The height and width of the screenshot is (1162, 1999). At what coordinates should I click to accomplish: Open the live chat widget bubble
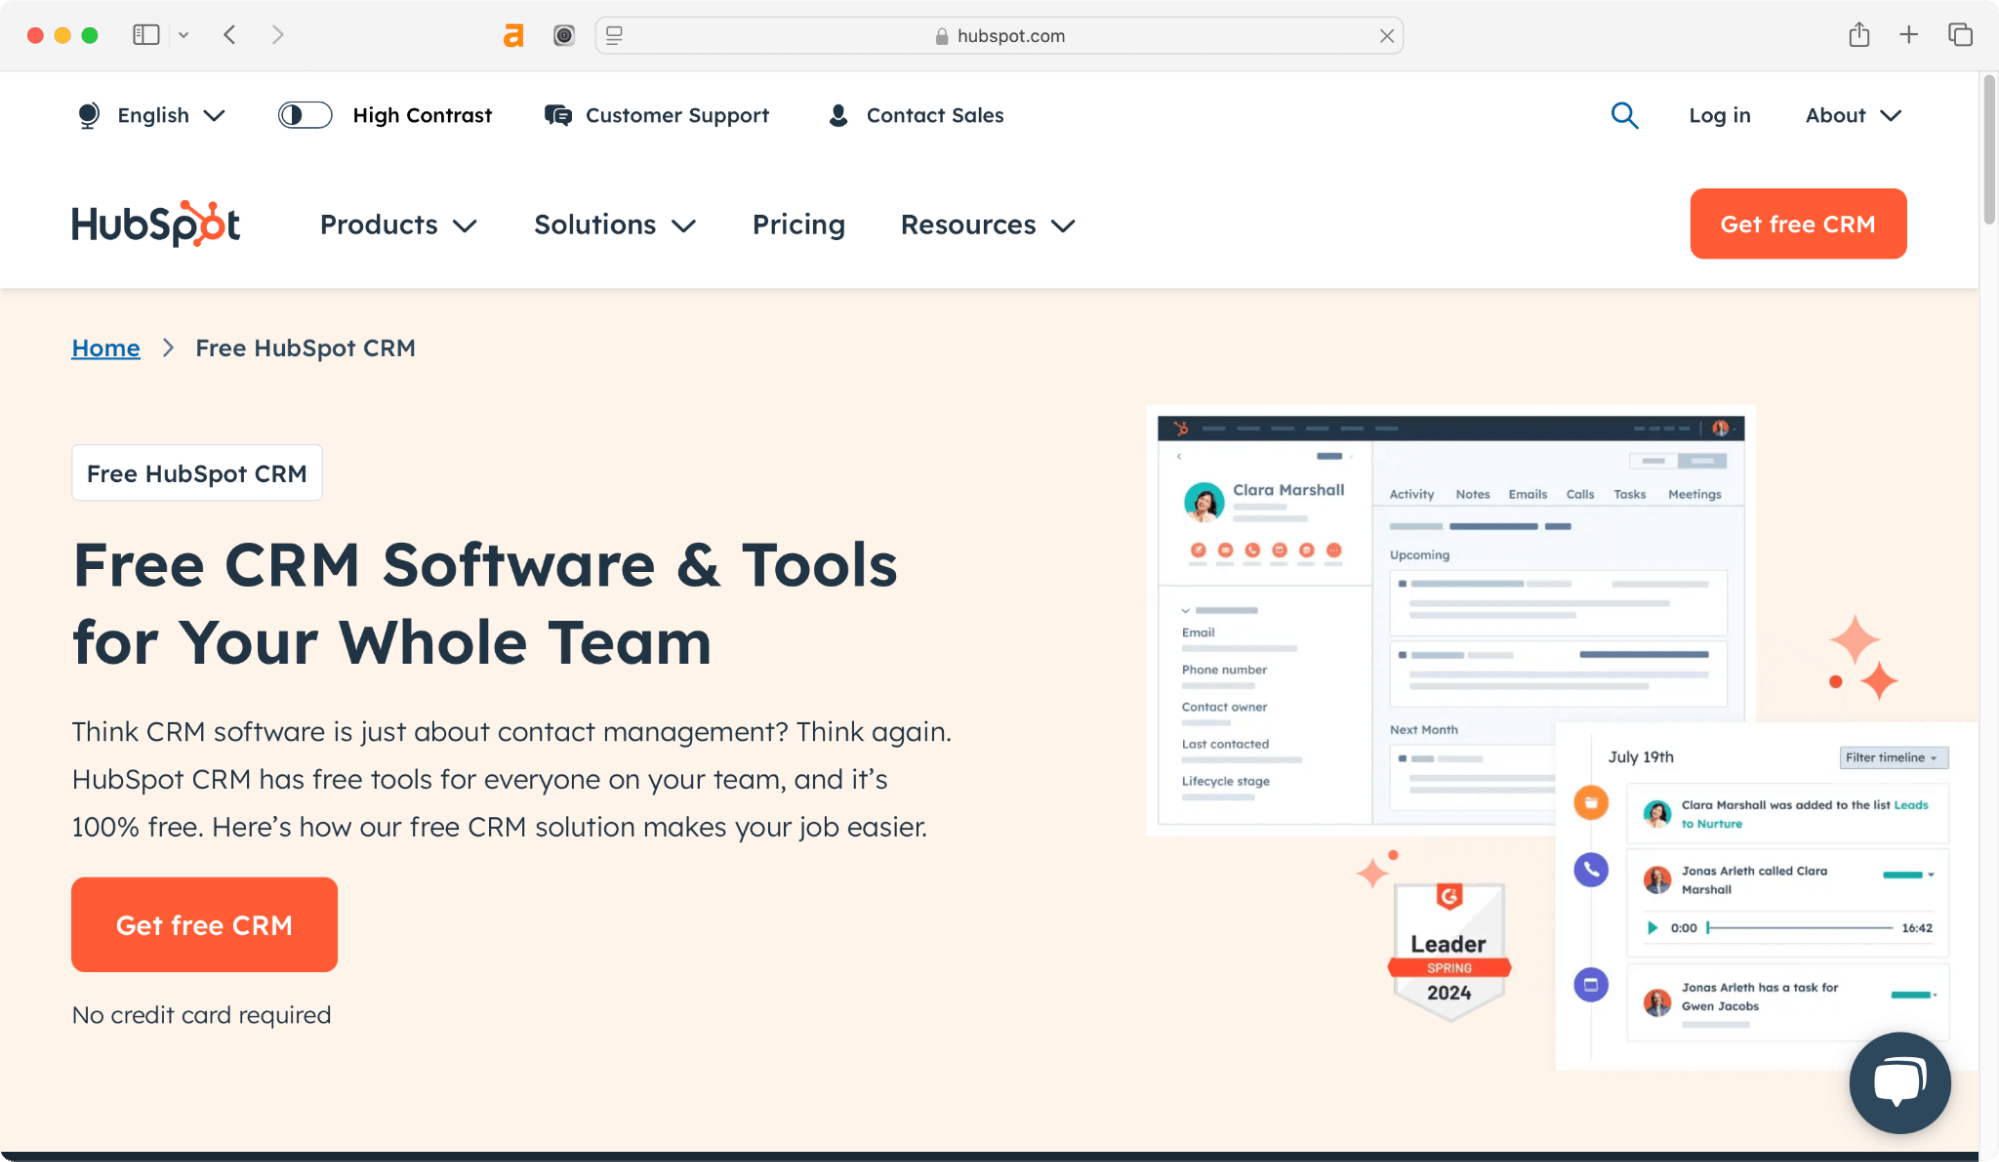[1899, 1082]
